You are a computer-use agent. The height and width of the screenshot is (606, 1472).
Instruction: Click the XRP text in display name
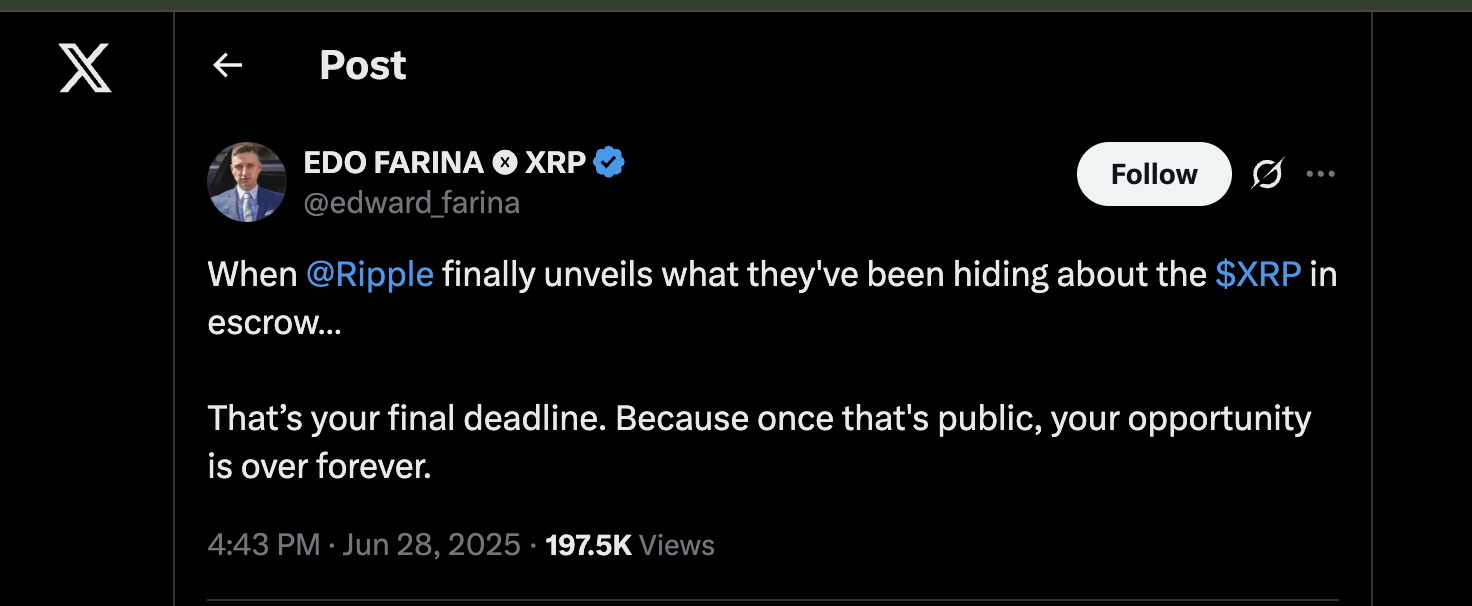tap(555, 161)
